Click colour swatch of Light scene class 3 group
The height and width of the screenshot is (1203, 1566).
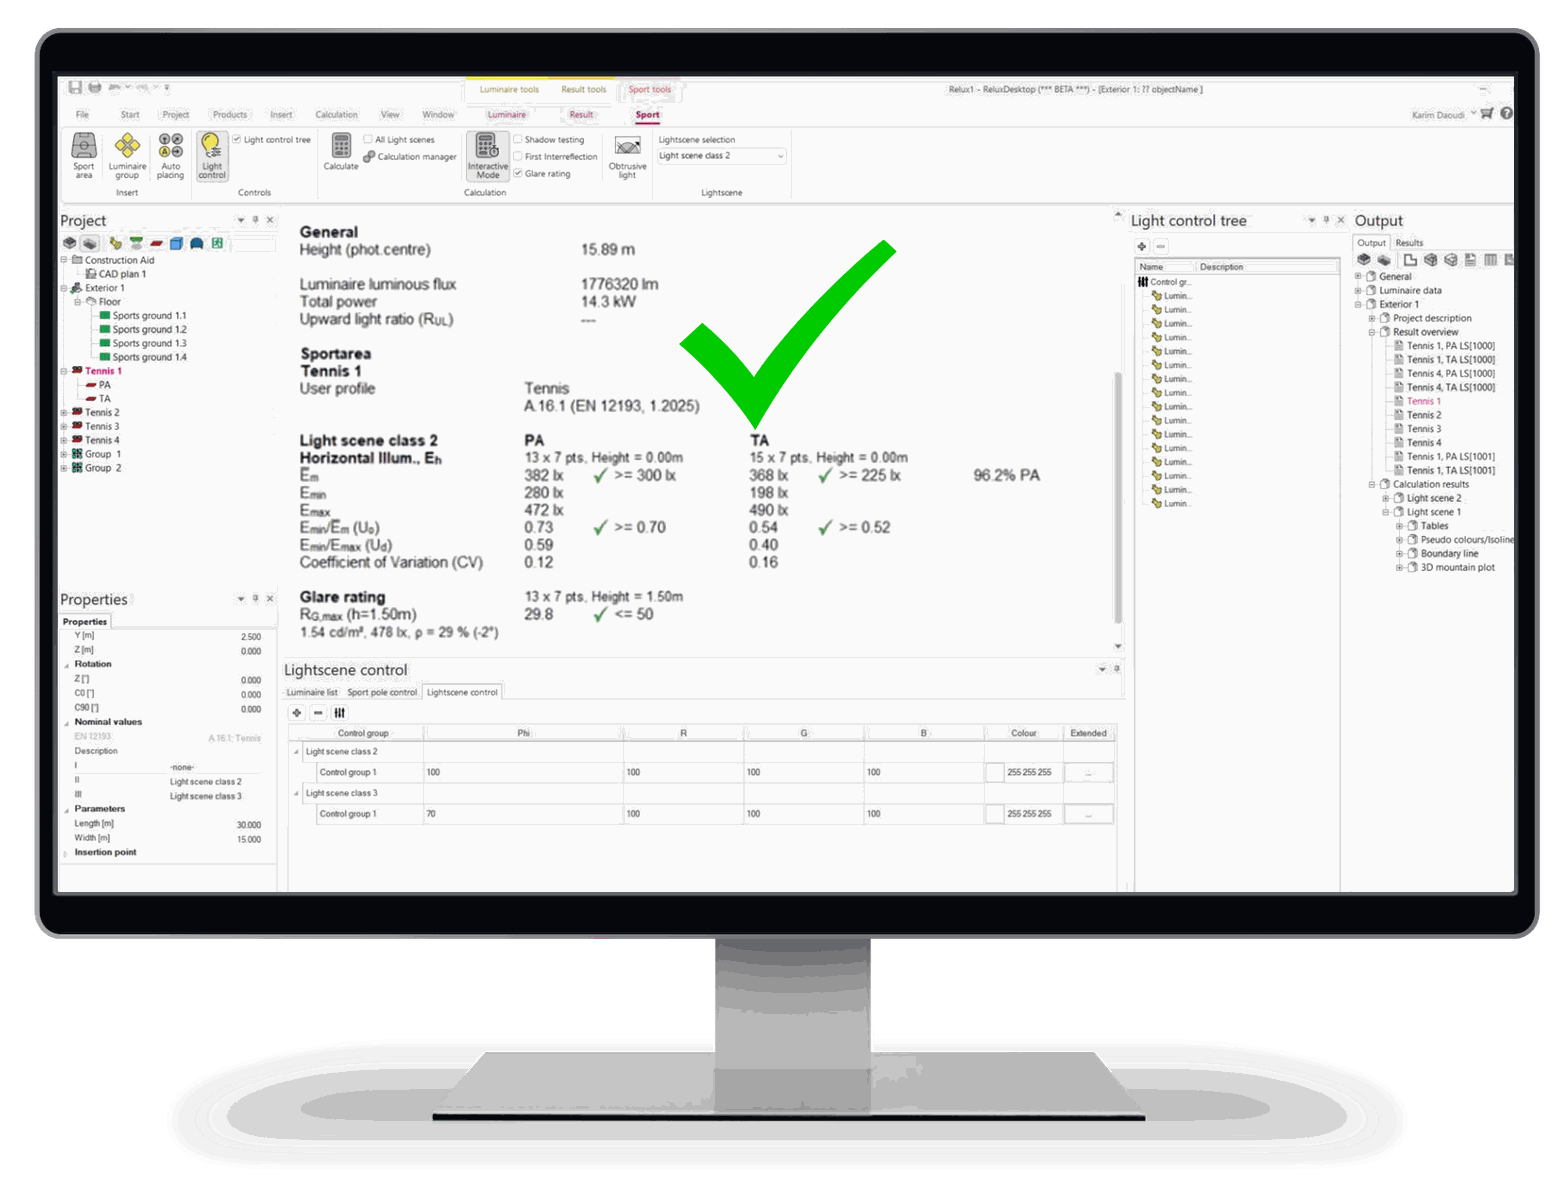pyautogui.click(x=994, y=814)
